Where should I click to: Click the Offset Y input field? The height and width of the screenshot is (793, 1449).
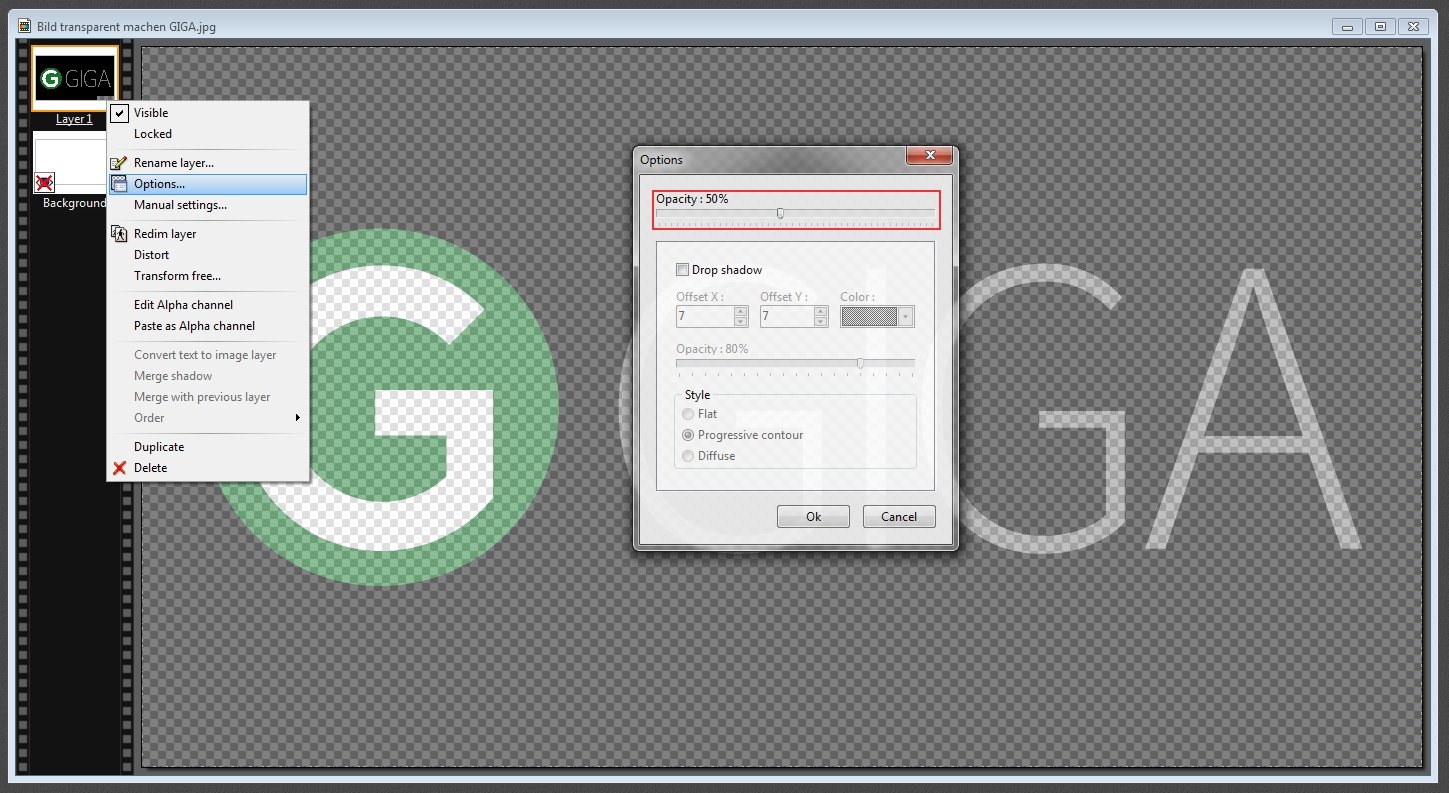(787, 316)
